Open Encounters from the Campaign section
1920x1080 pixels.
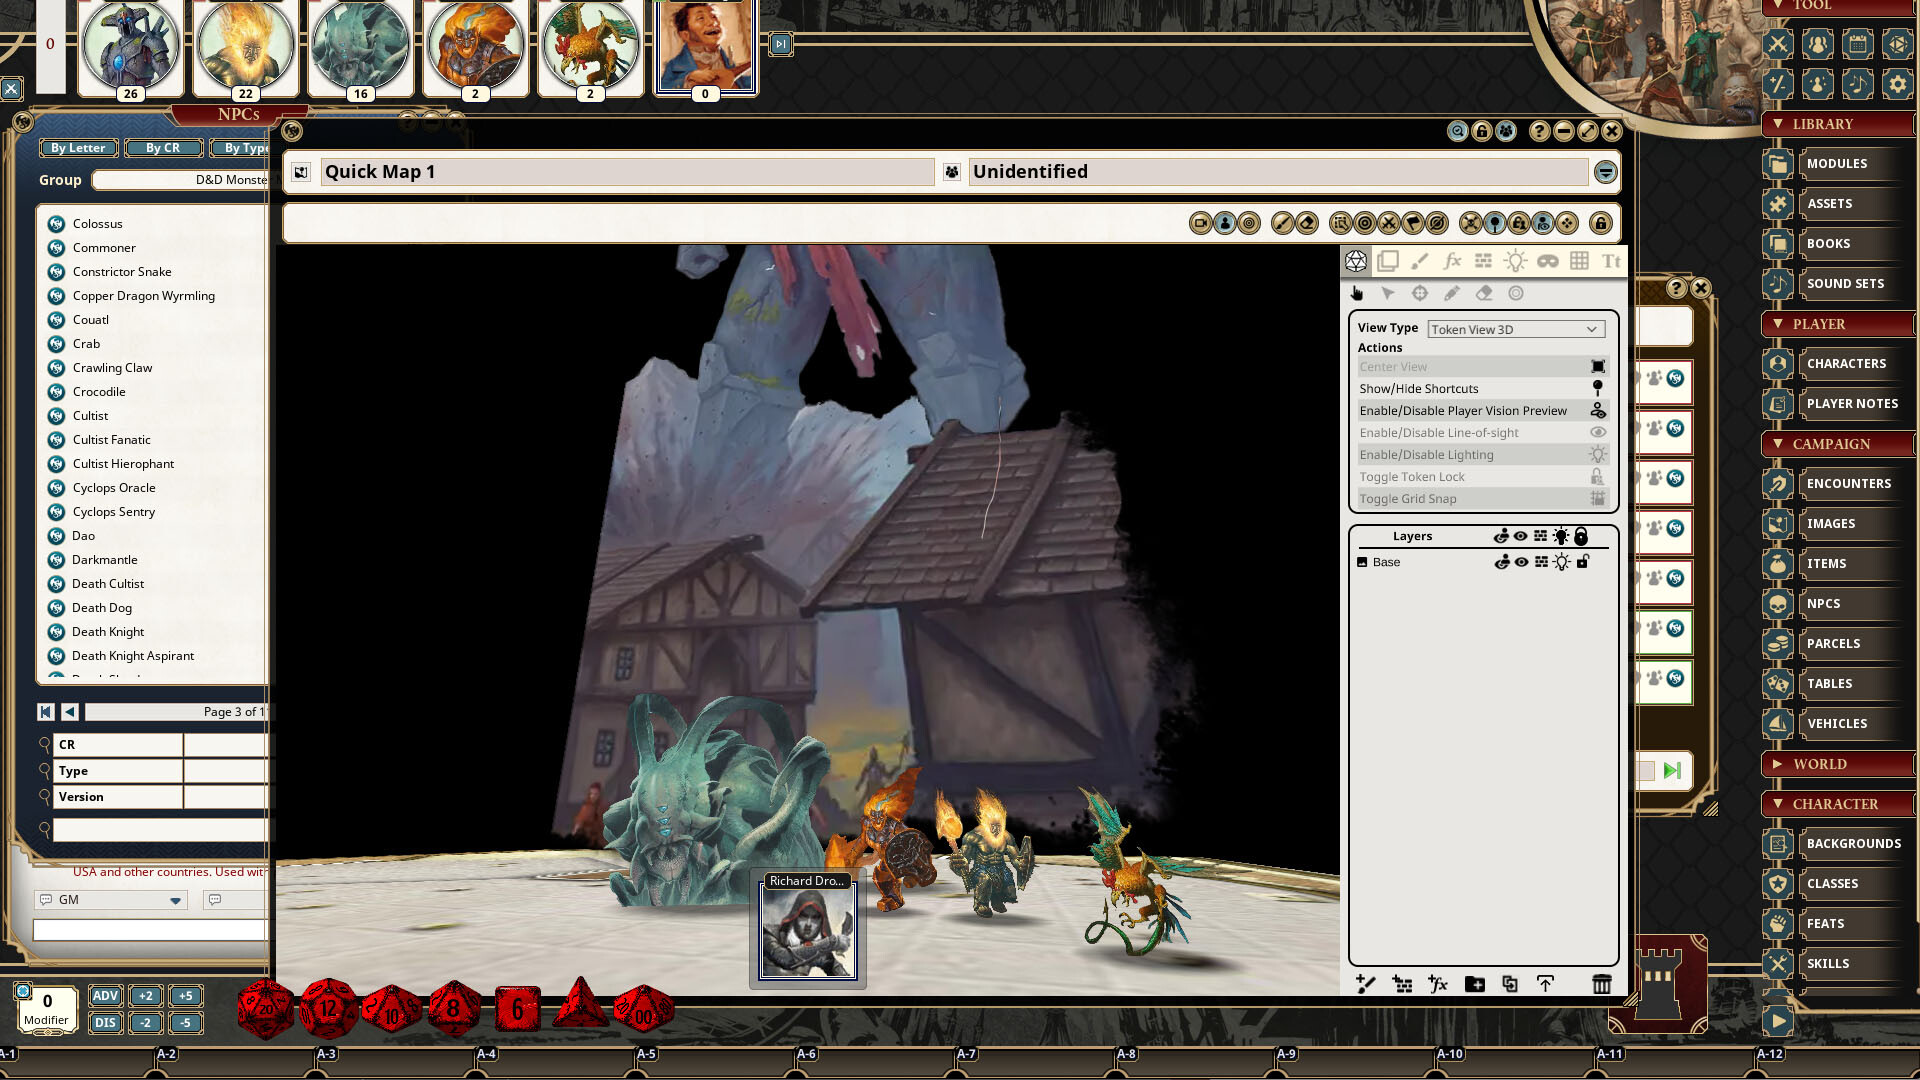[x=1849, y=483]
